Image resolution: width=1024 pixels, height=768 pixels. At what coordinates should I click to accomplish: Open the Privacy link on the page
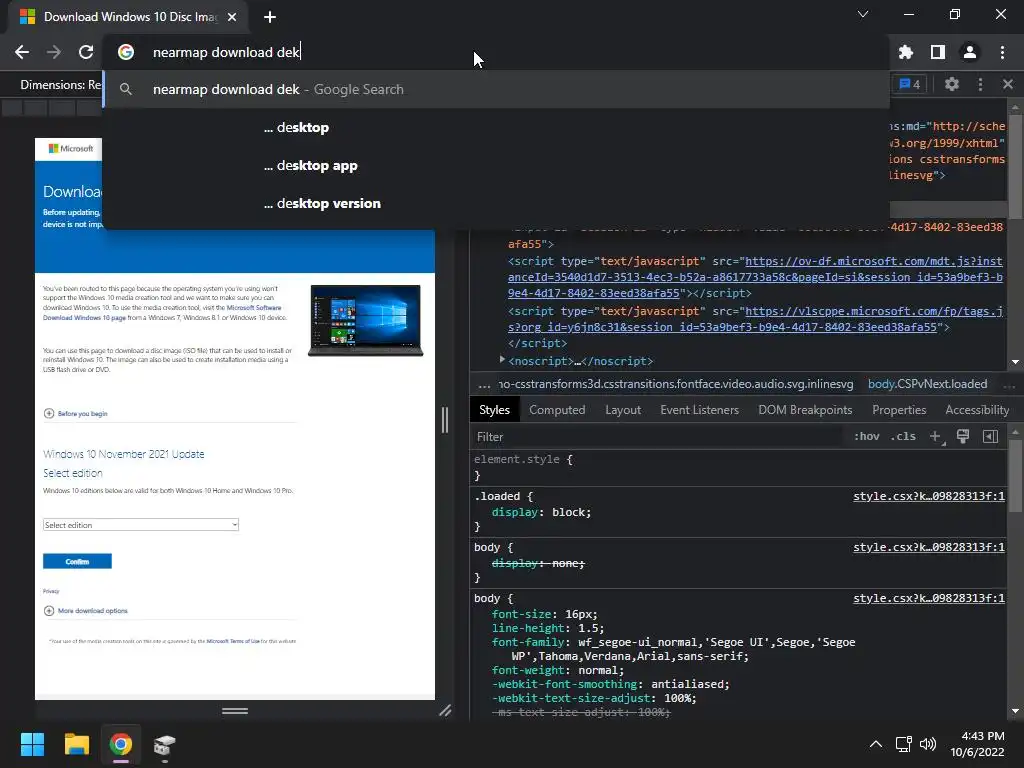[x=51, y=591]
